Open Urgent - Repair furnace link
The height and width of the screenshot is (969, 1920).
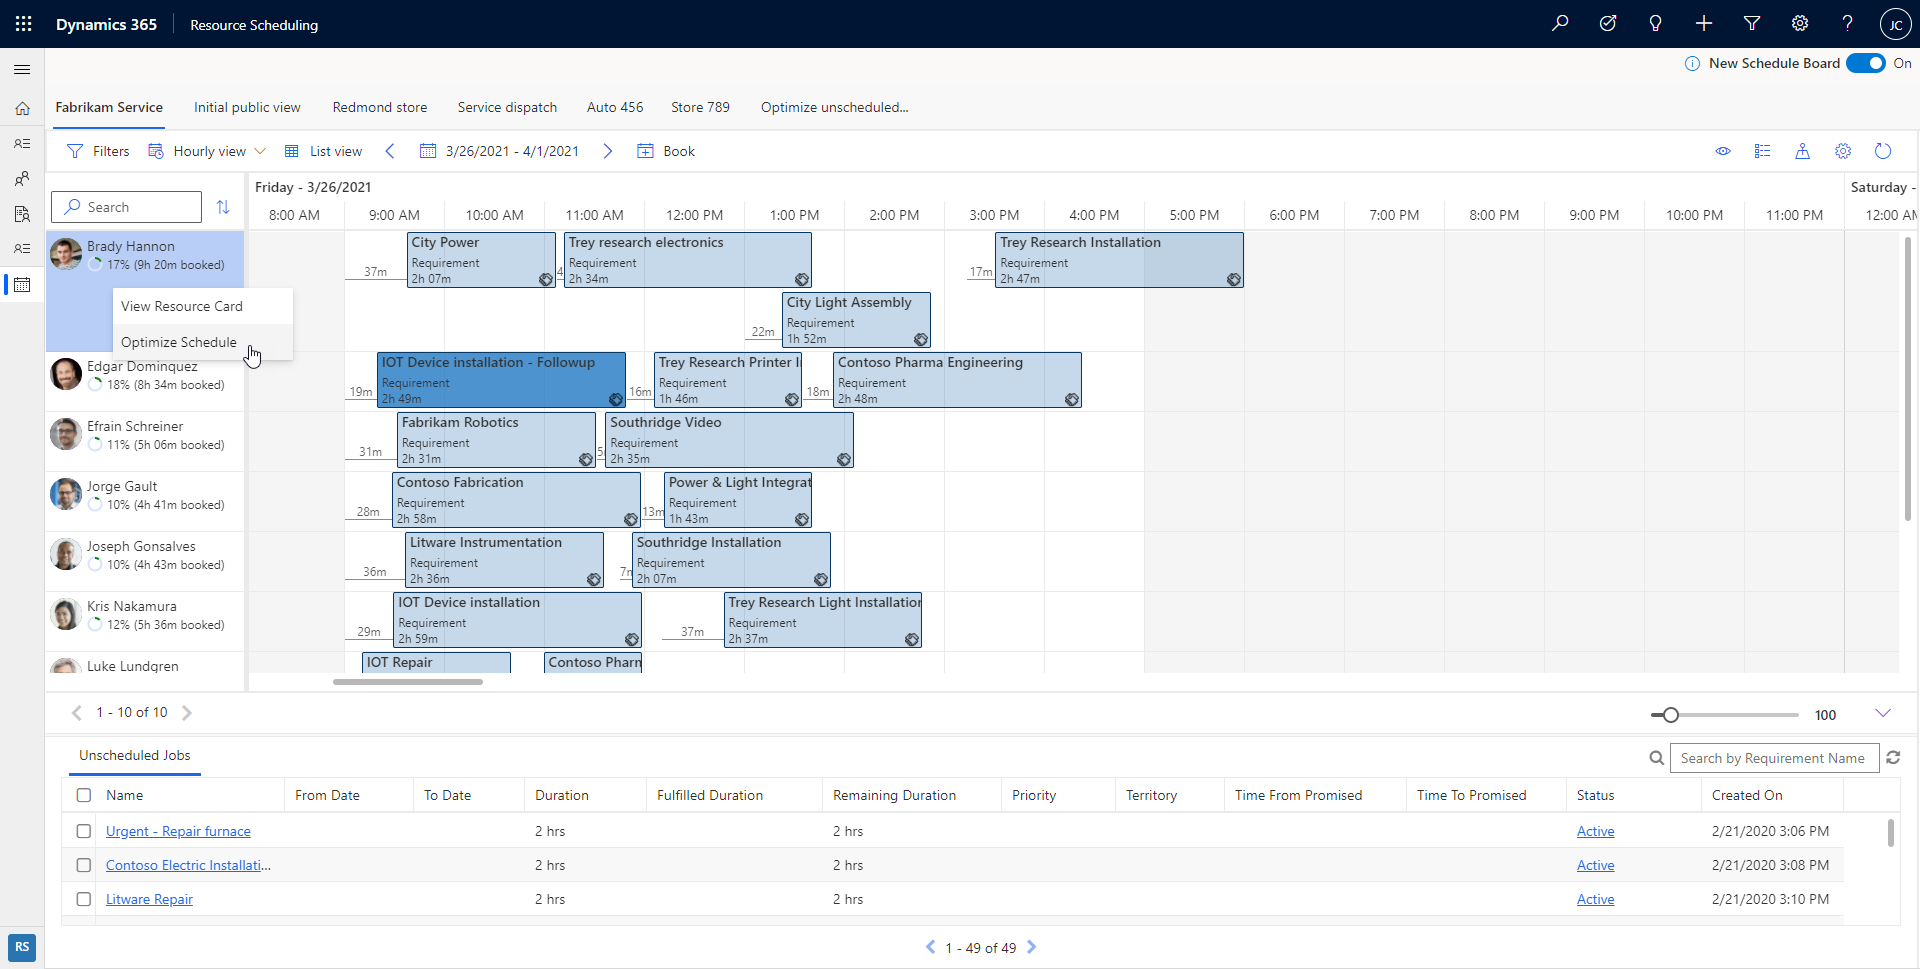(178, 831)
